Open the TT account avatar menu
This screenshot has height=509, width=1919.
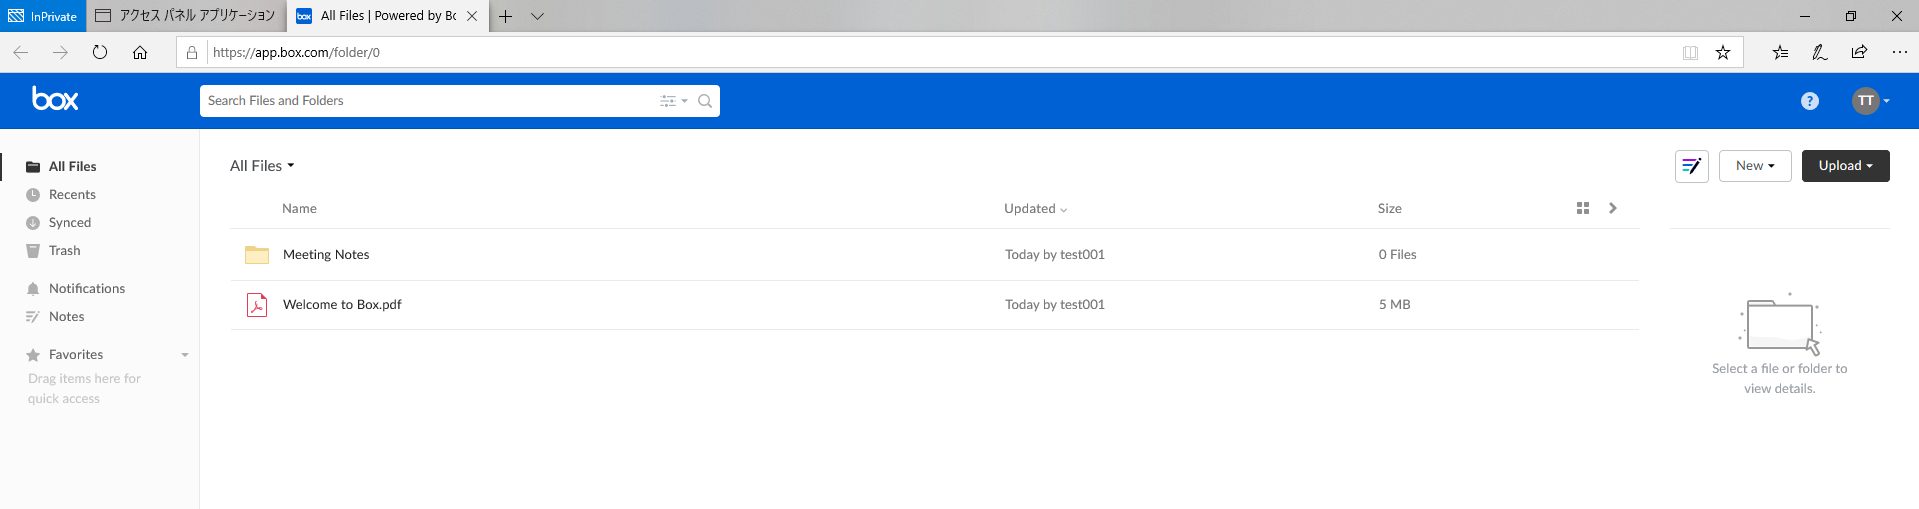[x=1870, y=101]
